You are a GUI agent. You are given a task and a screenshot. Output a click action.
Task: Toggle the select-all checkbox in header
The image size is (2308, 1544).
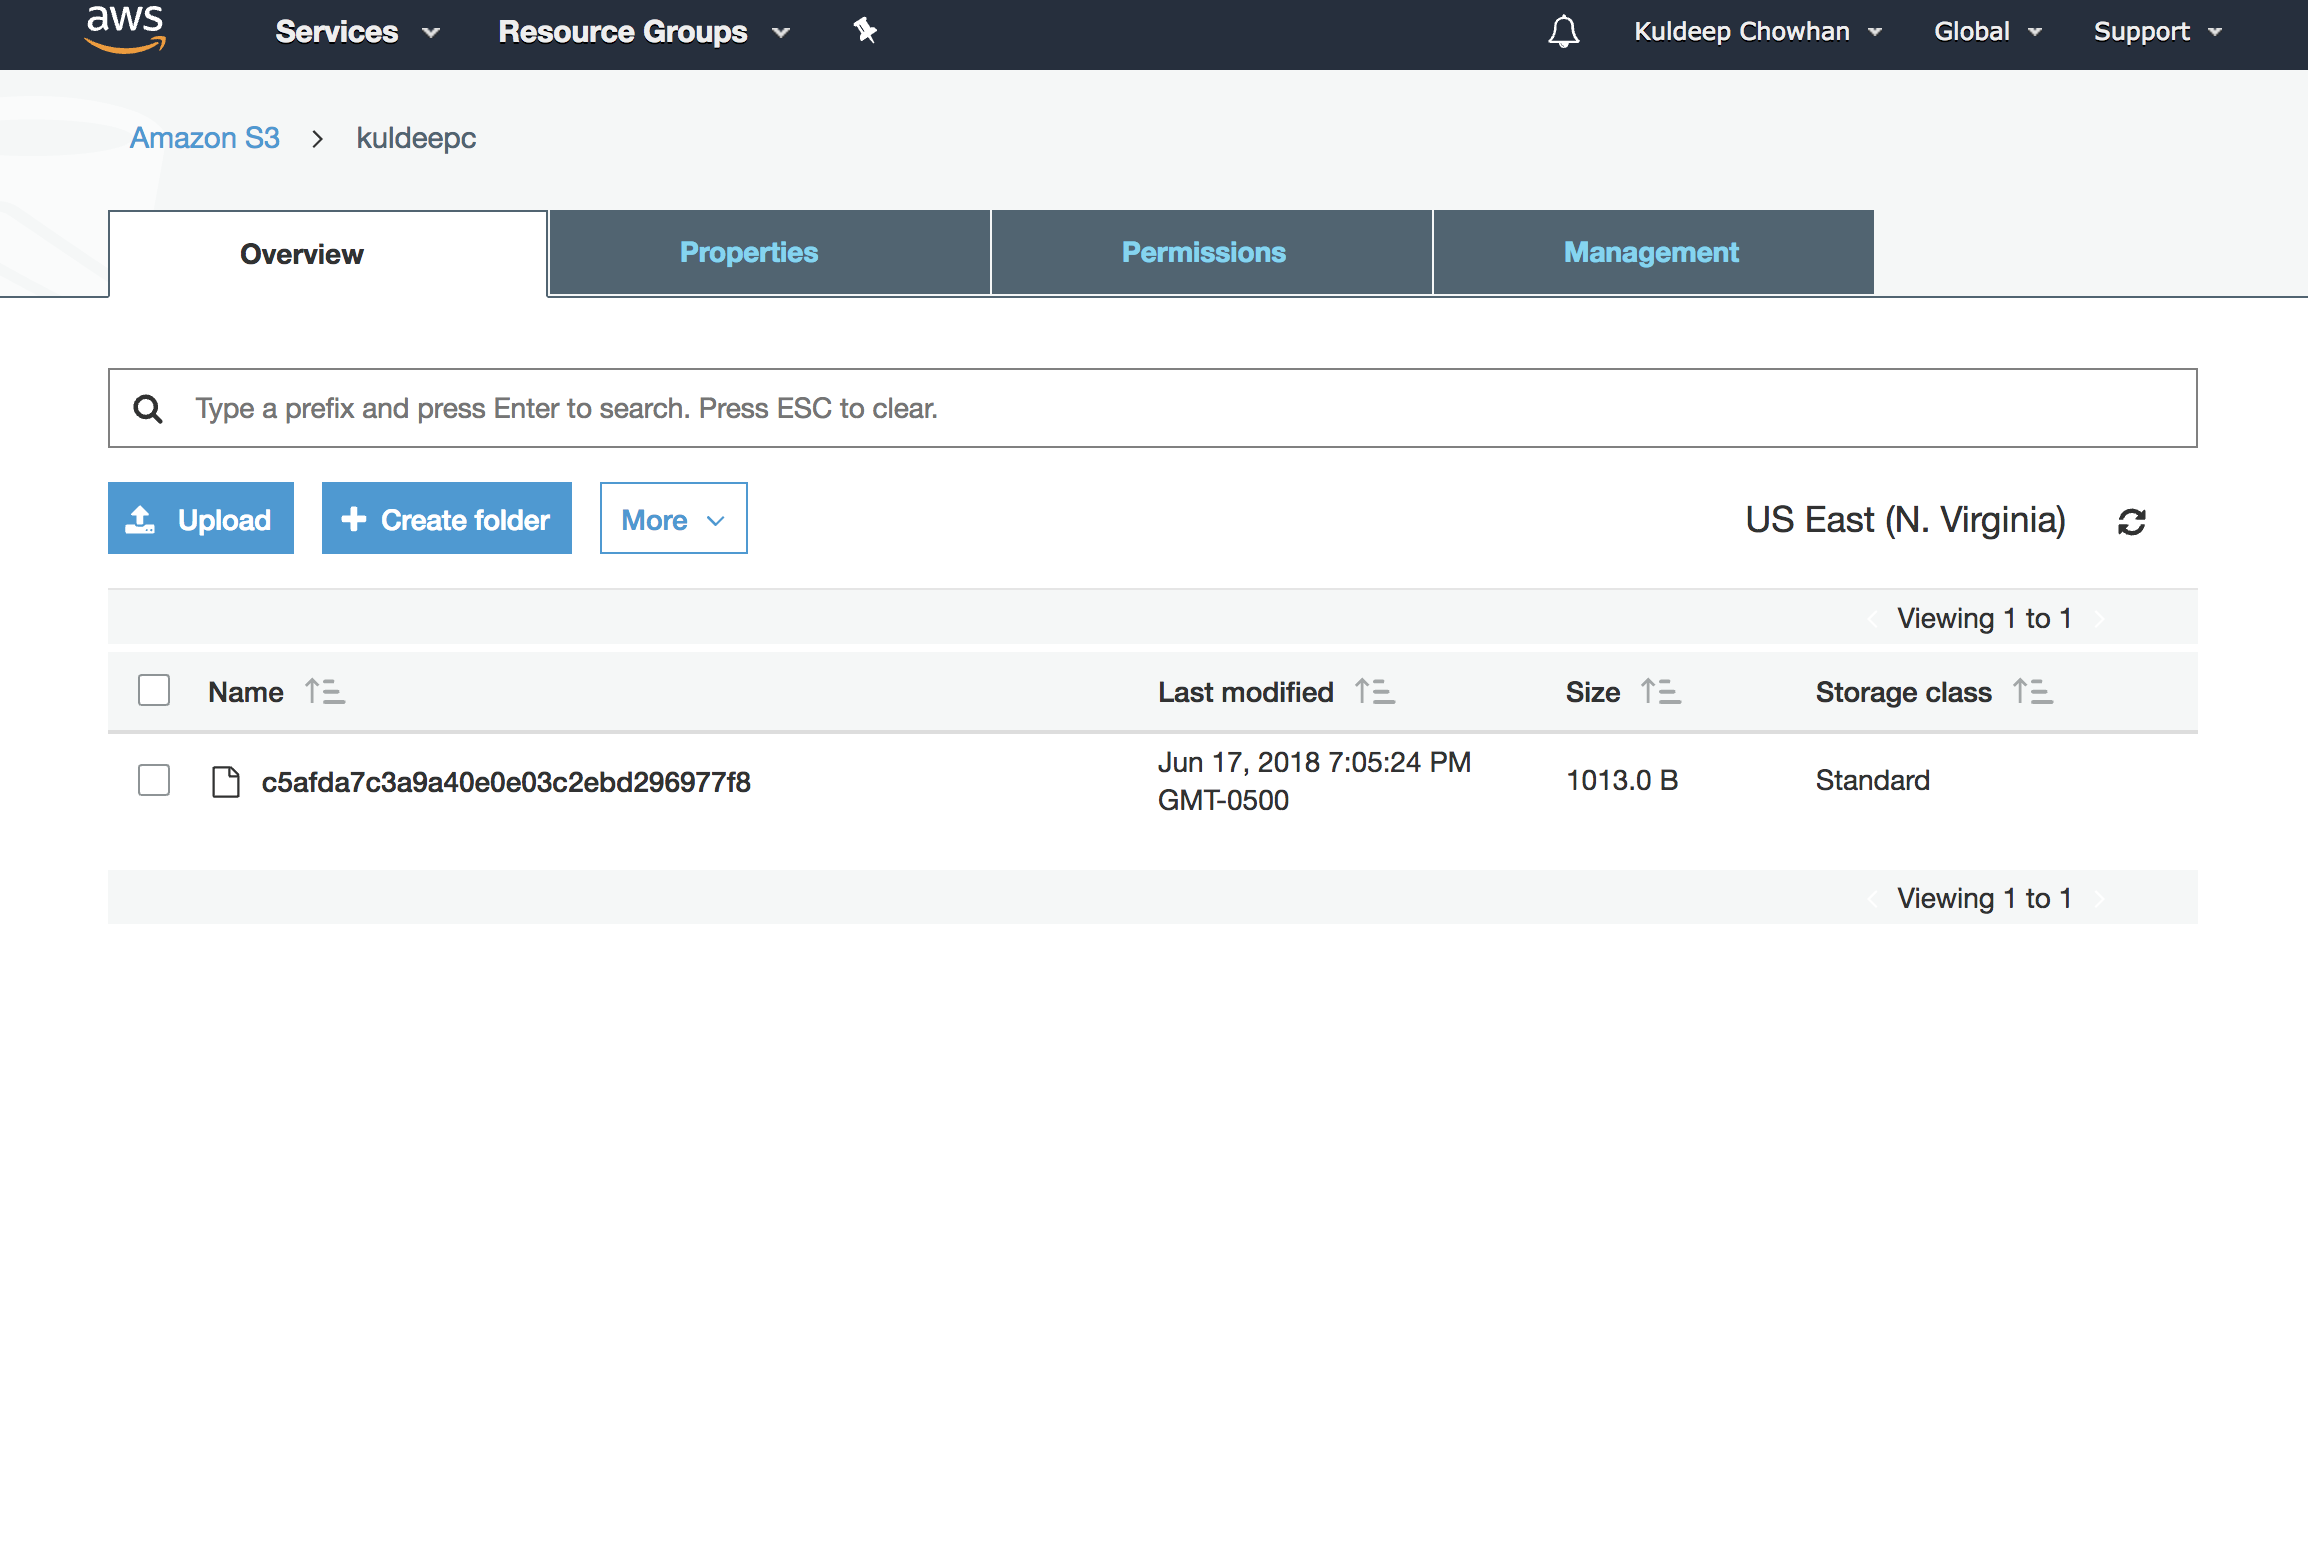point(154,690)
